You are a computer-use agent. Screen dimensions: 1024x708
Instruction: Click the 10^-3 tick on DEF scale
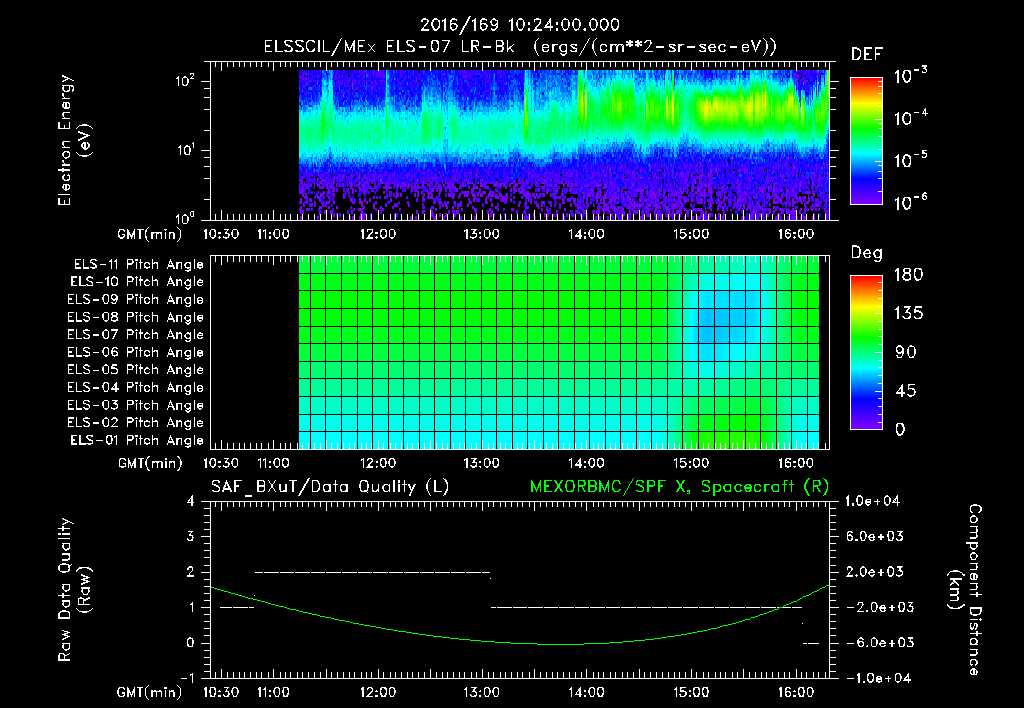click(x=910, y=76)
